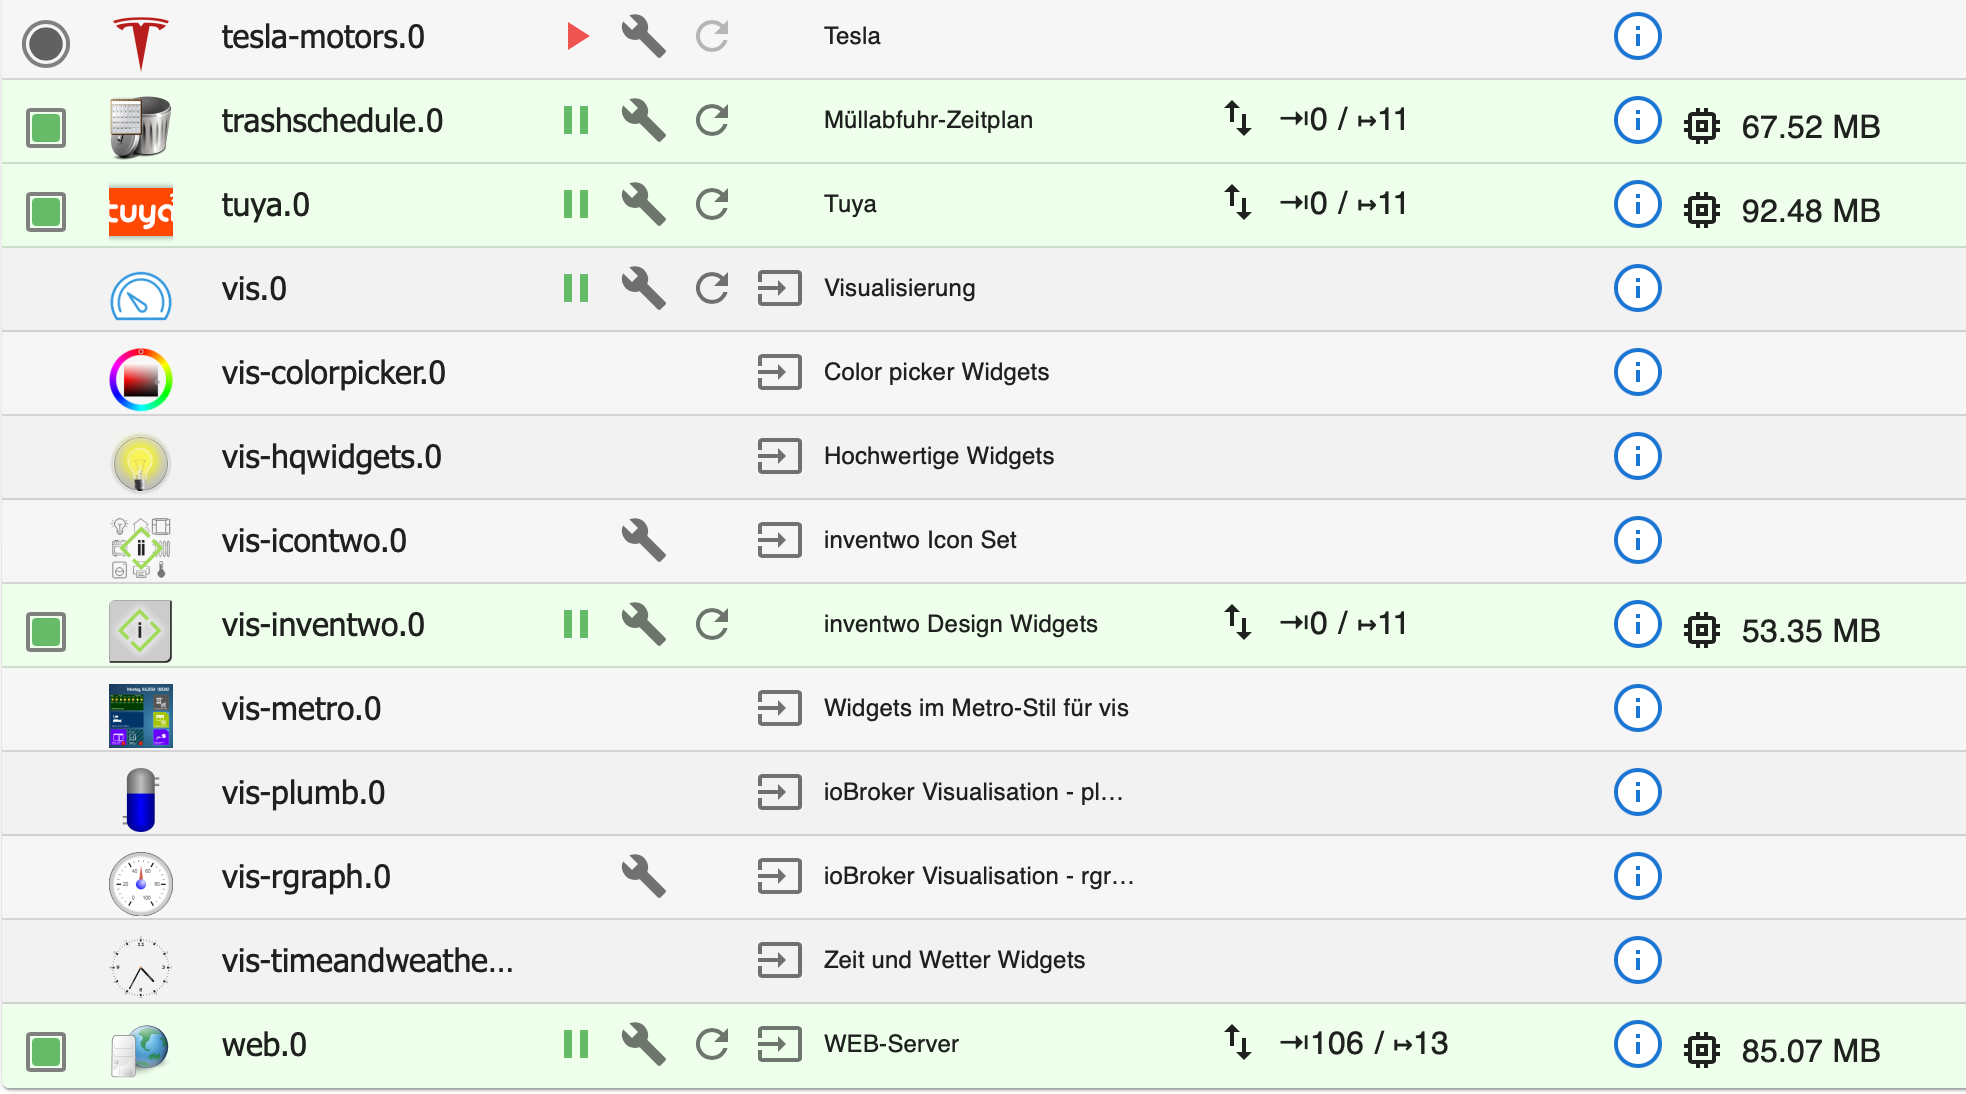The height and width of the screenshot is (1094, 1966).
Task: Pause the web.0 instance
Action: 576,1045
